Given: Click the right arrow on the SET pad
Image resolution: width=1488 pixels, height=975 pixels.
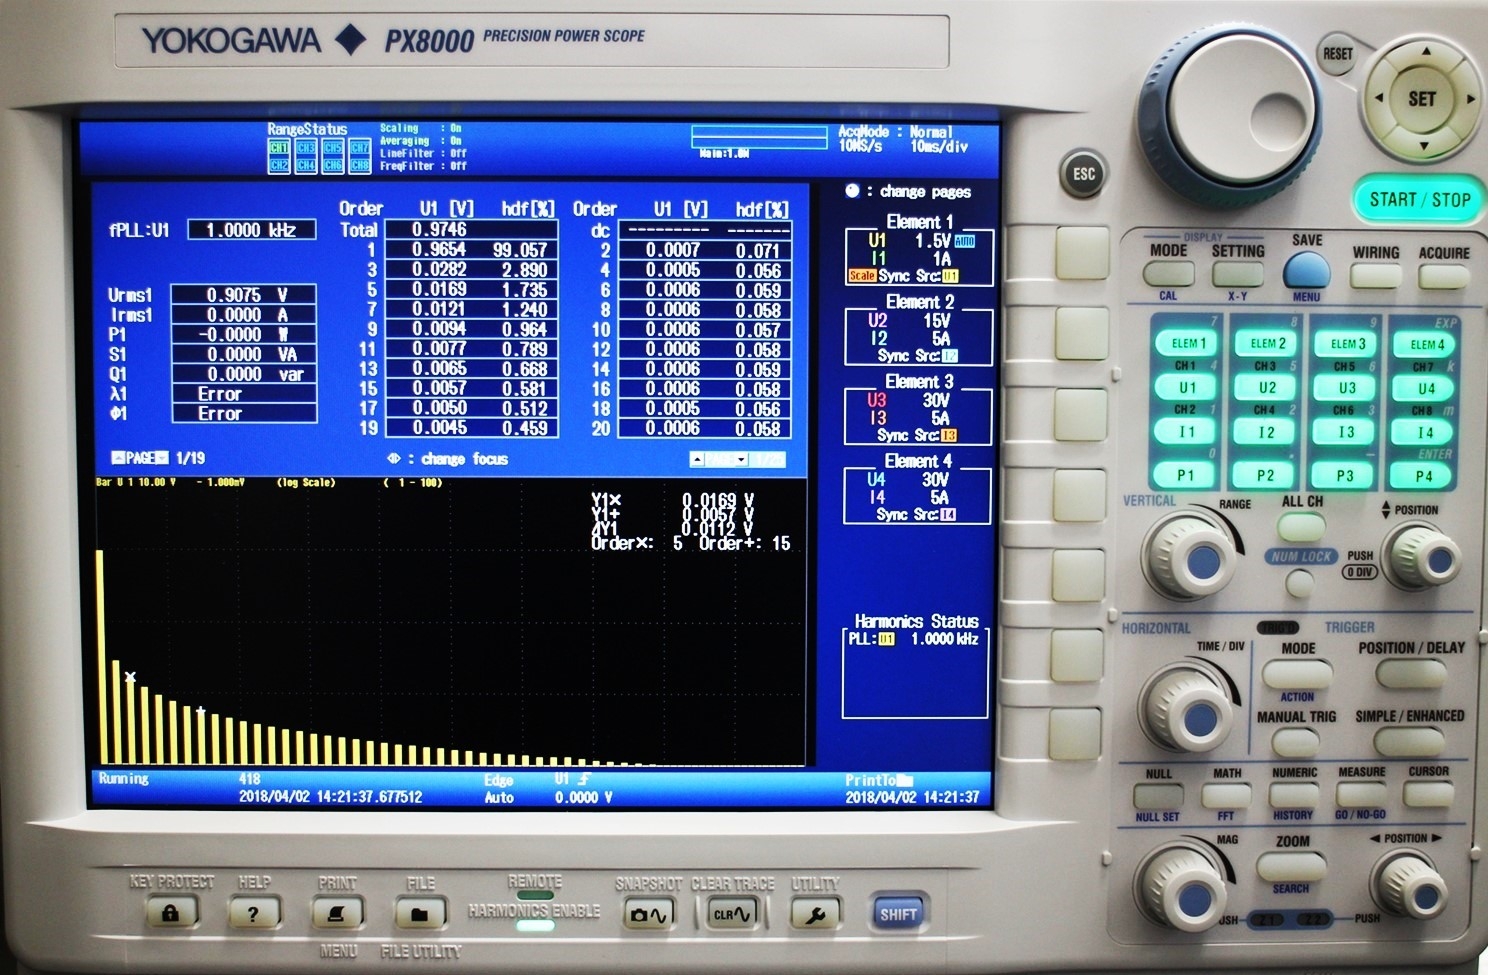Looking at the screenshot, I should click(x=1469, y=99).
